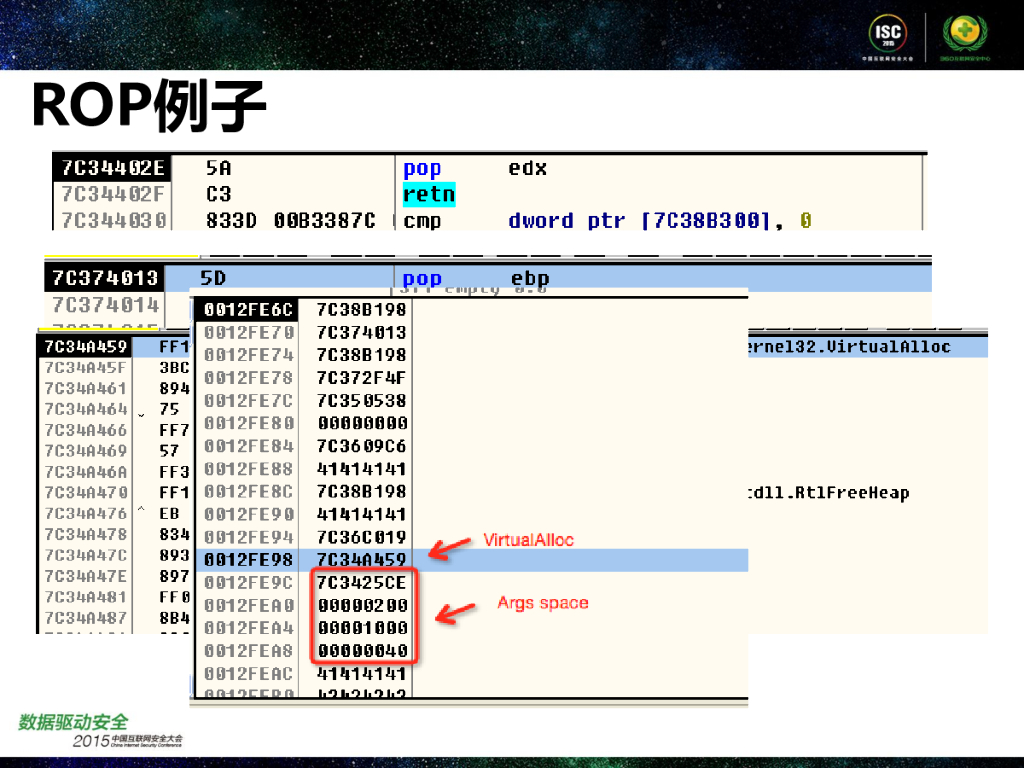
Task: Click the ISC conference logo
Action: click(888, 38)
